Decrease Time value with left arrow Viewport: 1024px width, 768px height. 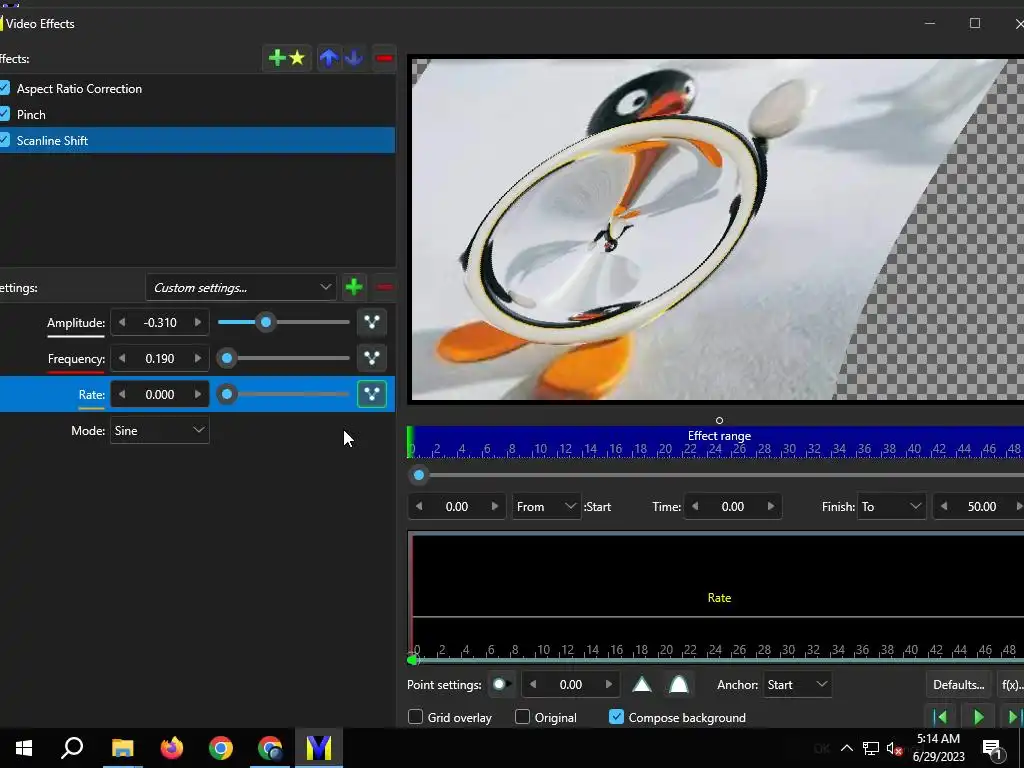click(695, 506)
